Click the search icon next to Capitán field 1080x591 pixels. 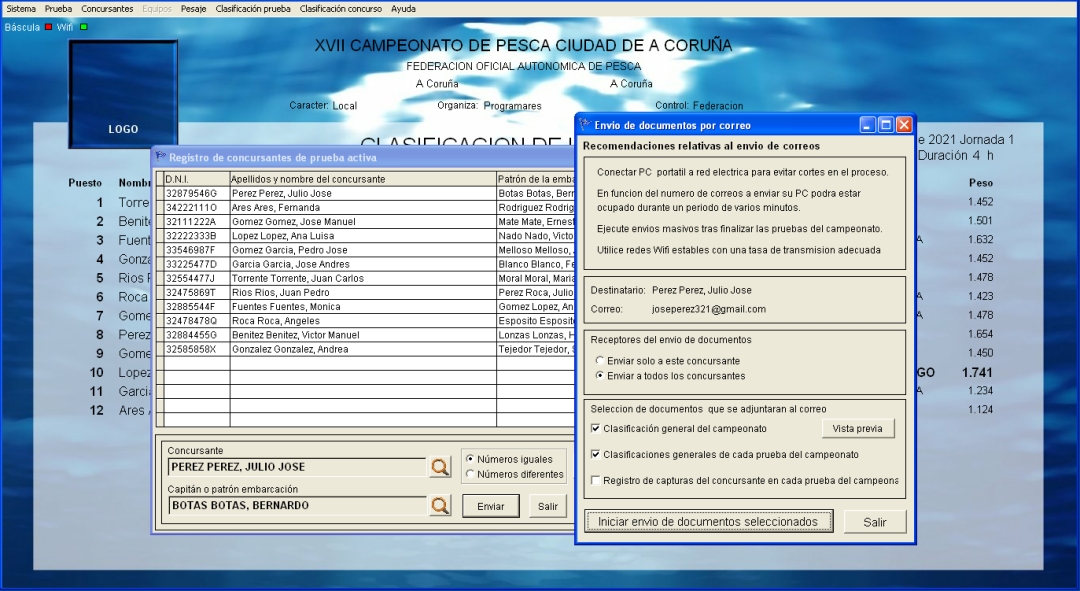point(440,506)
